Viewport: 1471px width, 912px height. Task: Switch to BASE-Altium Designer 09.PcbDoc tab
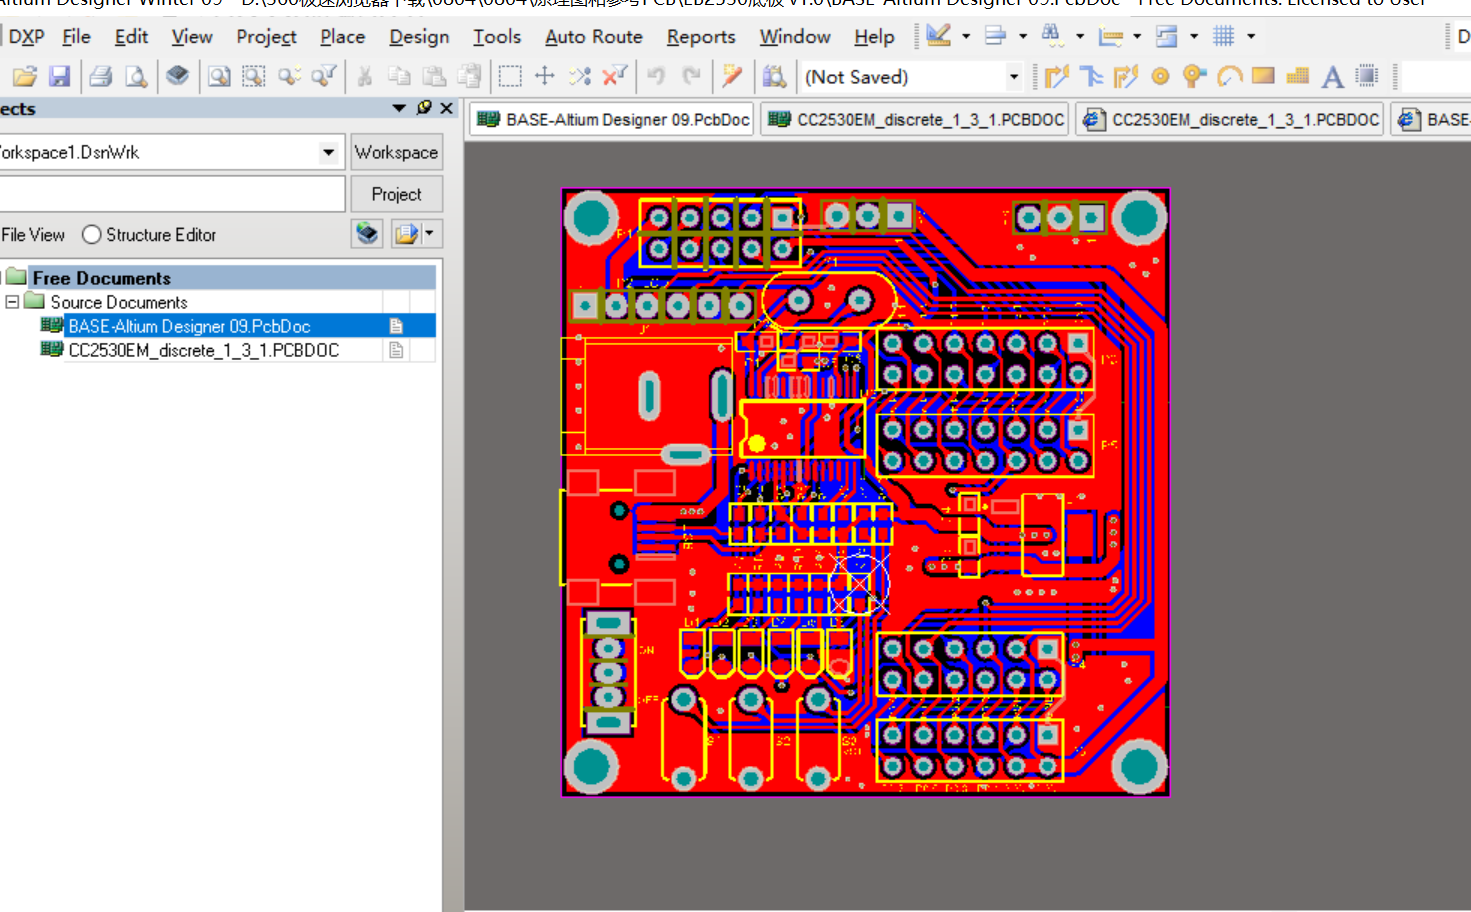tap(613, 120)
